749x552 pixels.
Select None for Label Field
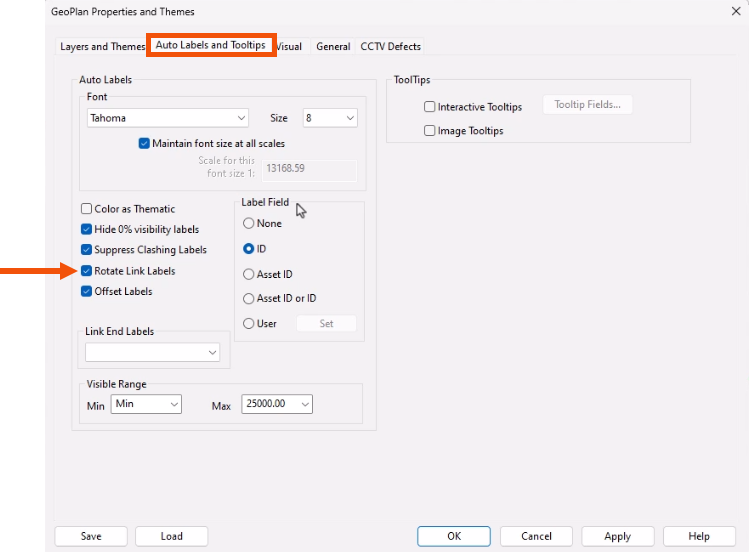[248, 223]
